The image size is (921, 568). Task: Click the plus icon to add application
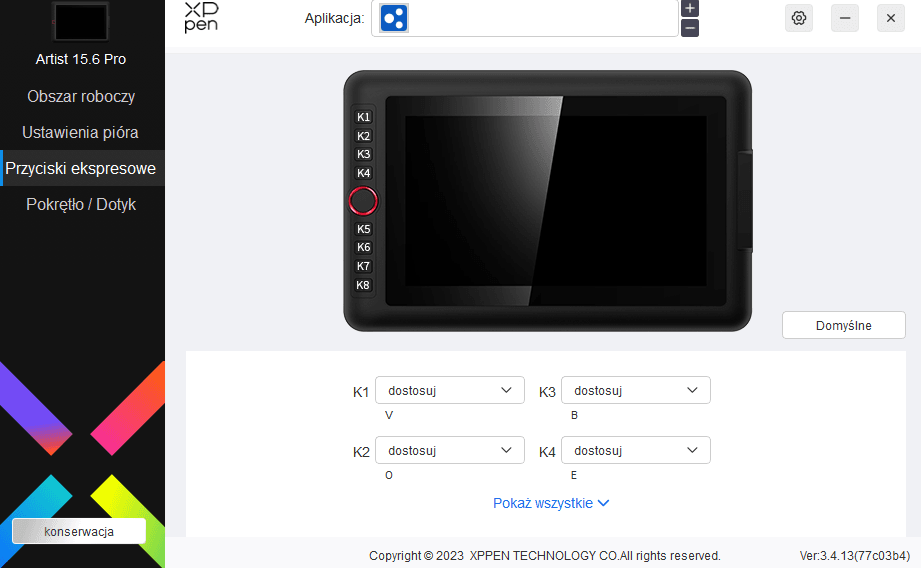tap(690, 8)
